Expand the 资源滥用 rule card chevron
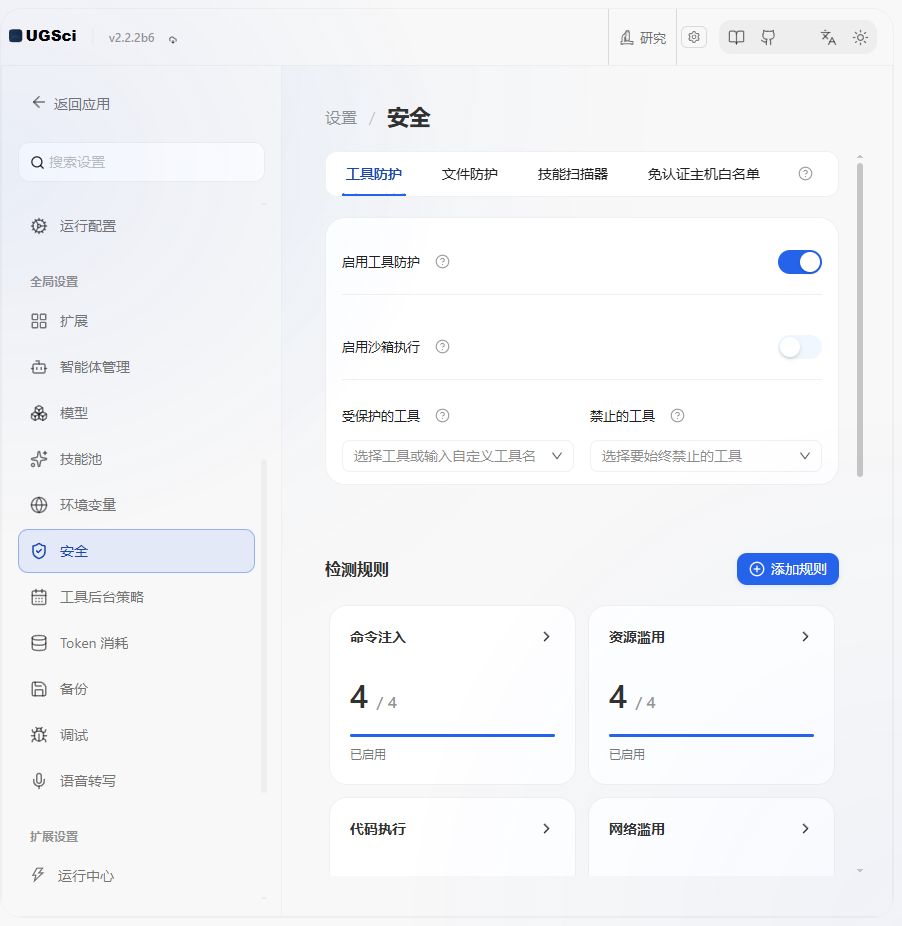Screen dimensions: 902x926 click(805, 637)
